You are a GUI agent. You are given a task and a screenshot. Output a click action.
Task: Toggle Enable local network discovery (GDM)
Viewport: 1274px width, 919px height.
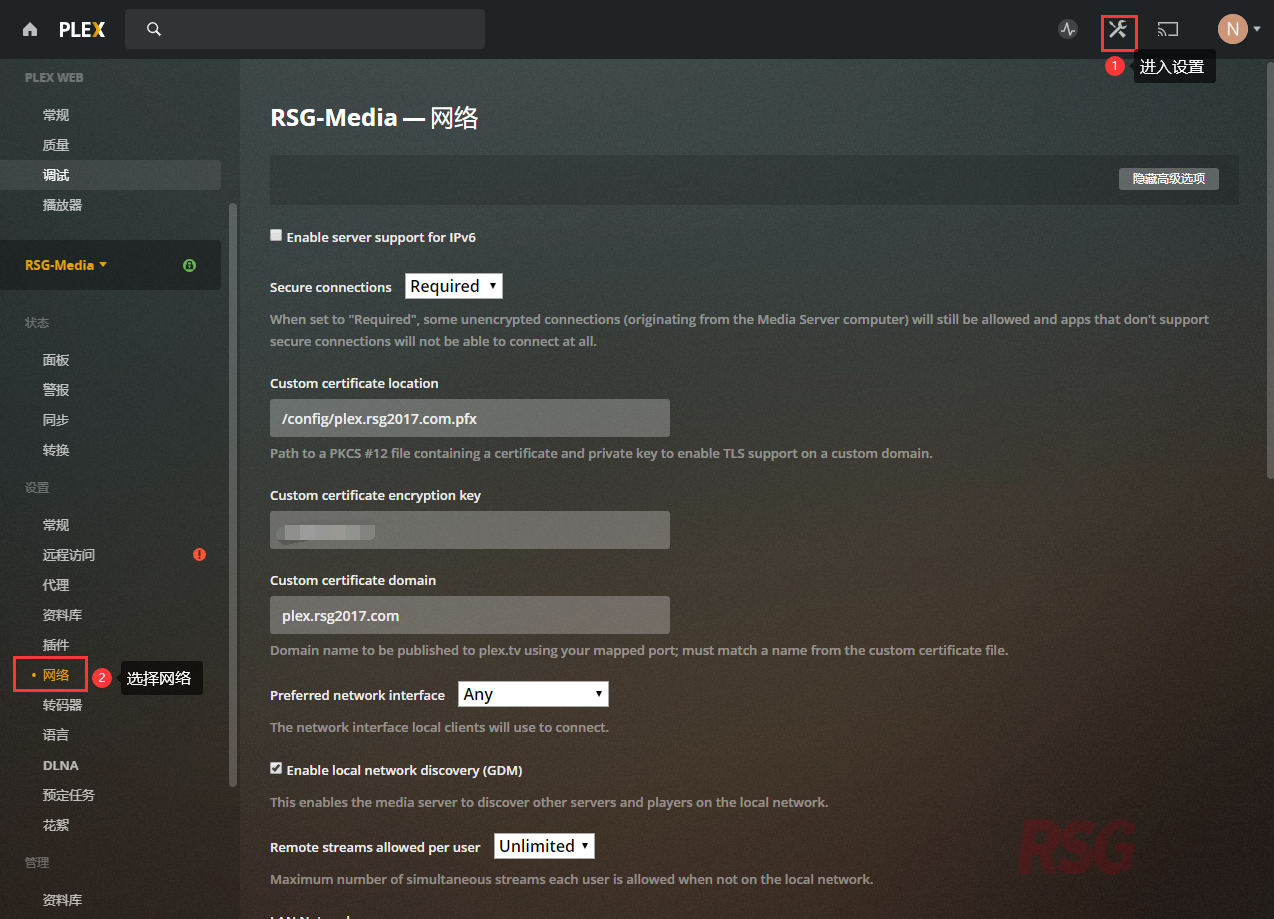[276, 769]
